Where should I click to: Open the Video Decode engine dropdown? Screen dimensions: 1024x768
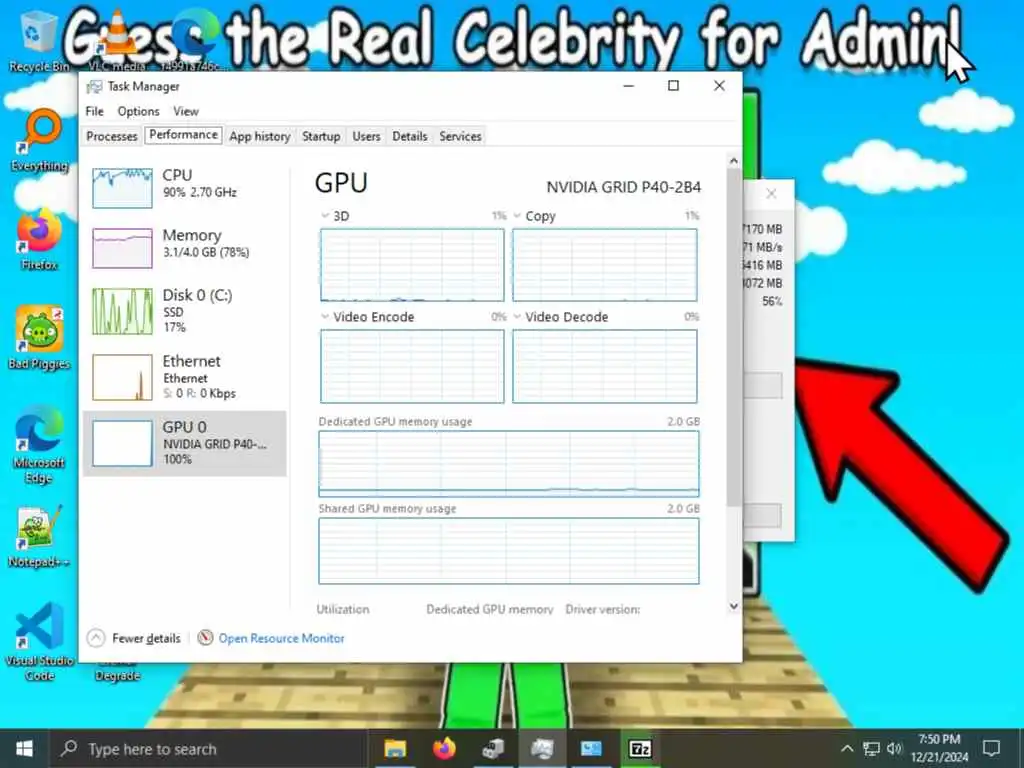[x=517, y=316]
